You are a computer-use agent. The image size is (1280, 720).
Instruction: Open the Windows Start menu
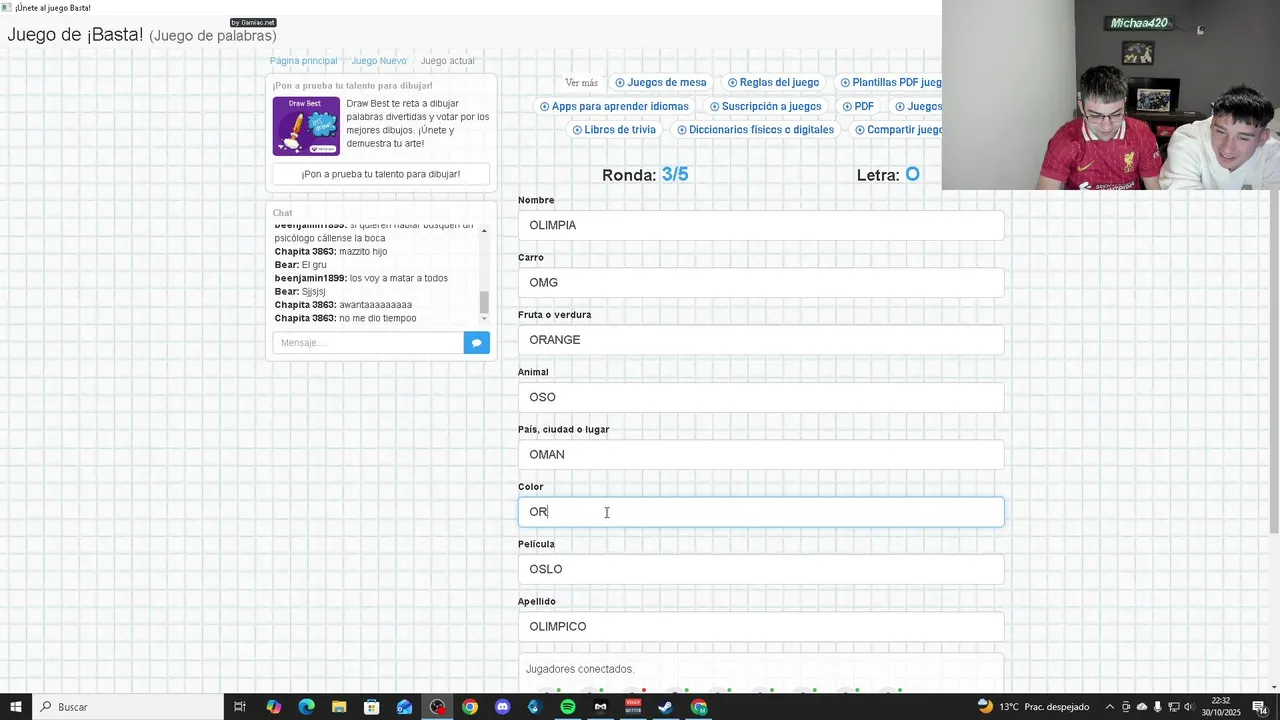coord(16,707)
